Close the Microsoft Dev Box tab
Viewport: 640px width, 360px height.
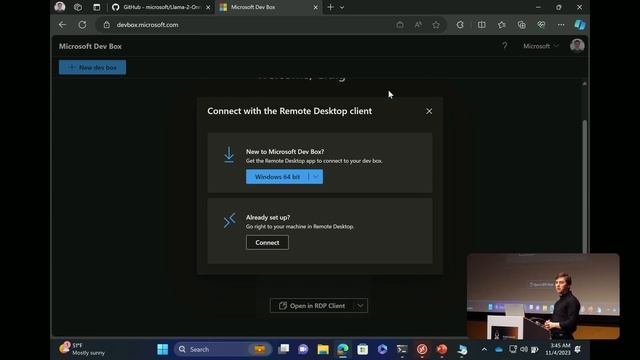pos(316,7)
